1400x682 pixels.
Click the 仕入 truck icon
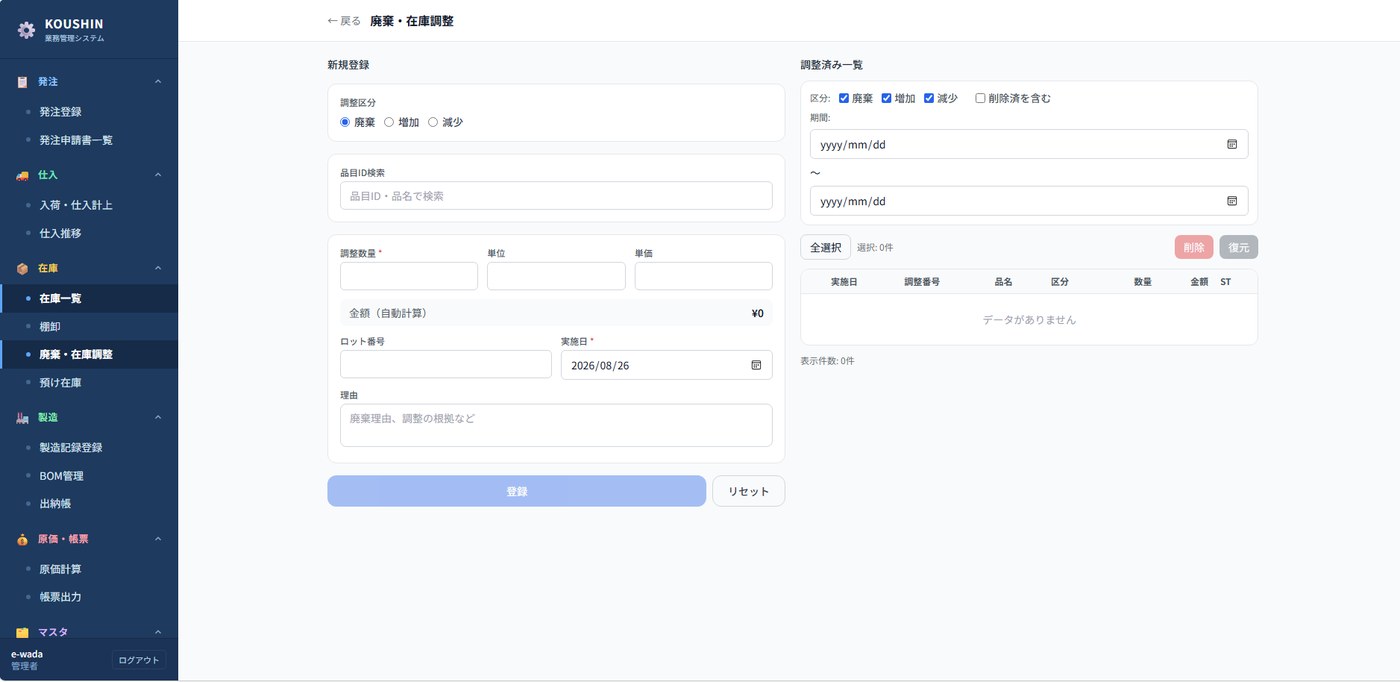[22, 175]
